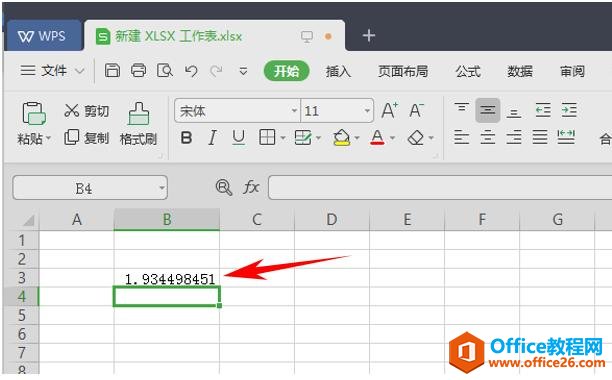Apply yellow fill color
Viewport: 612px width, 380px height.
tap(342, 137)
